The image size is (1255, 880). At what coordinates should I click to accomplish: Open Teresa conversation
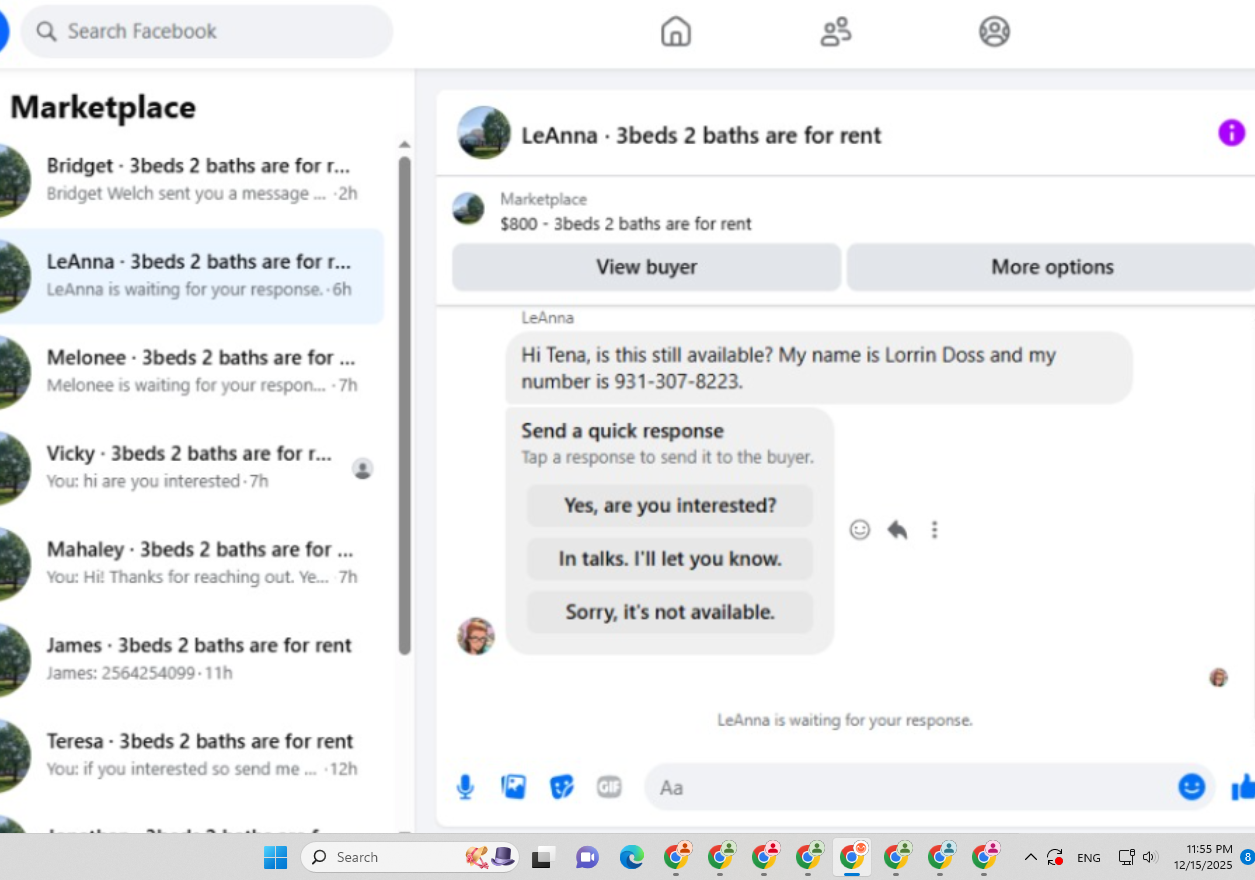192,756
